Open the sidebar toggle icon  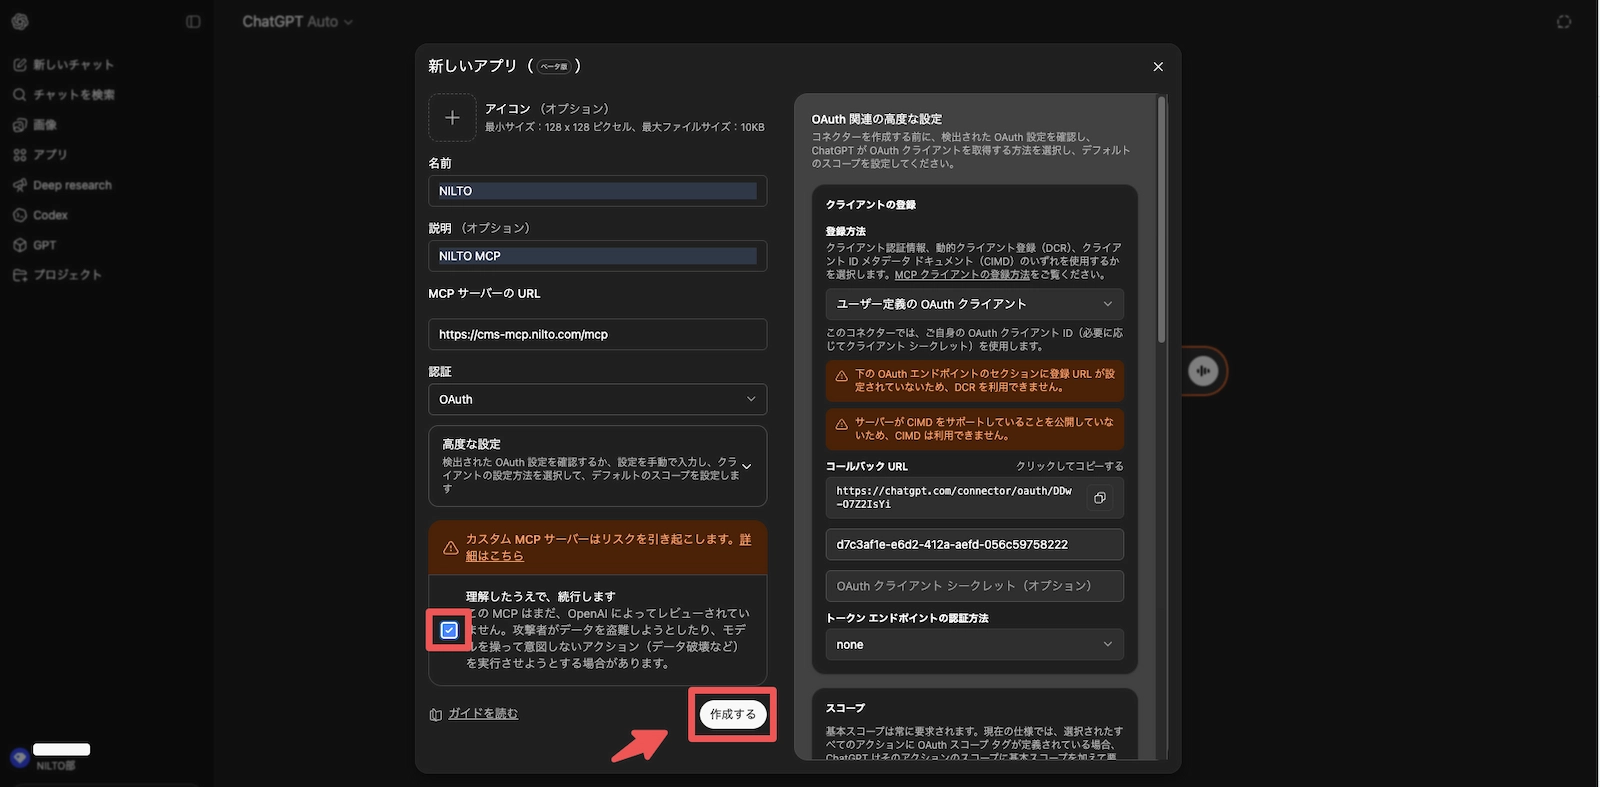pos(193,22)
